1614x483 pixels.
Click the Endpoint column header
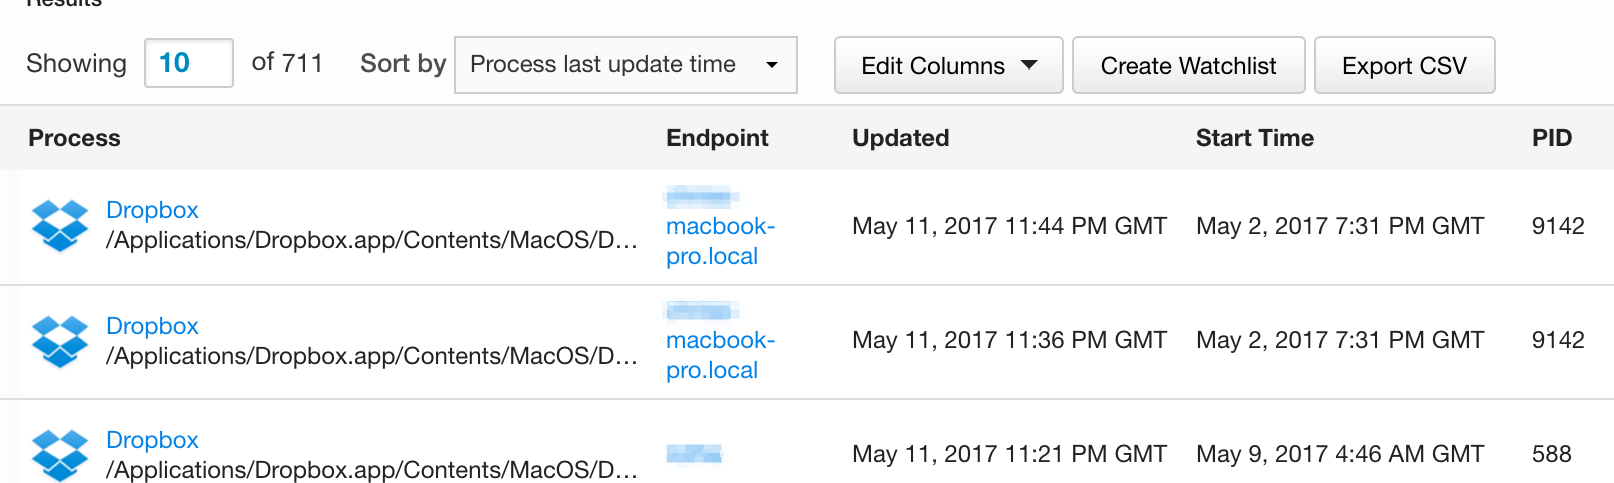click(717, 138)
